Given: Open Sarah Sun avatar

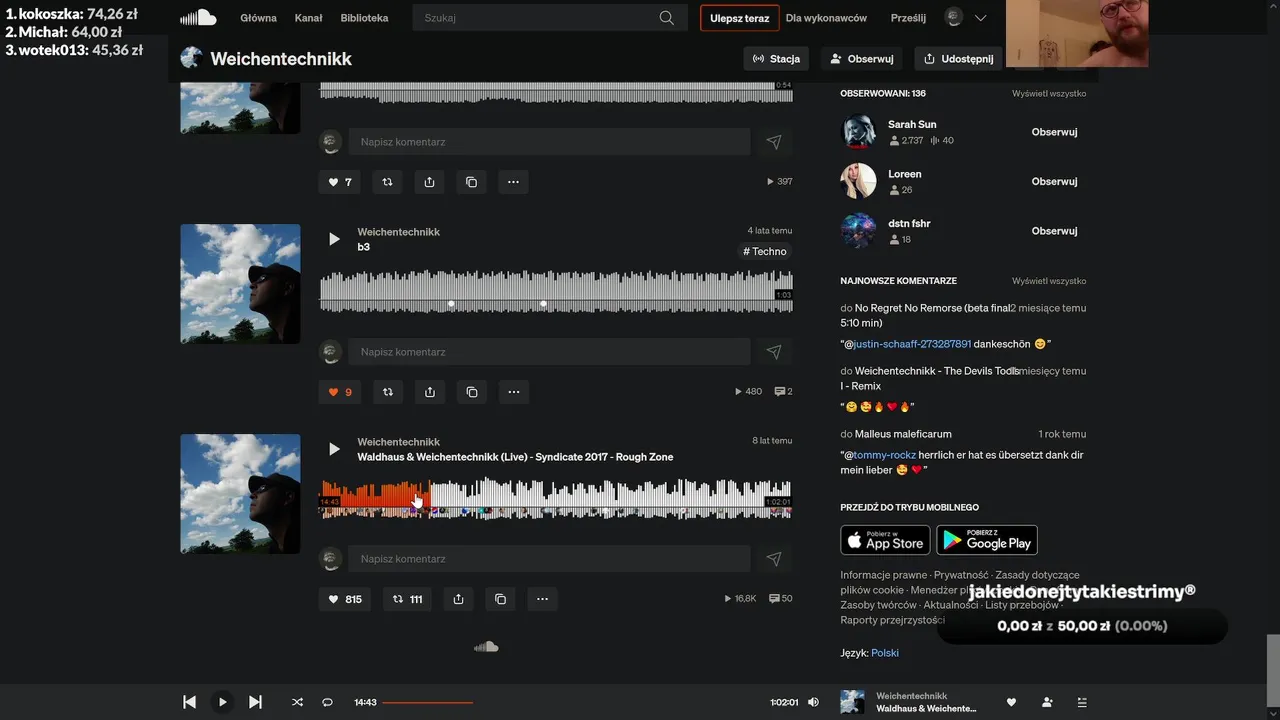Looking at the screenshot, I should 858,132.
